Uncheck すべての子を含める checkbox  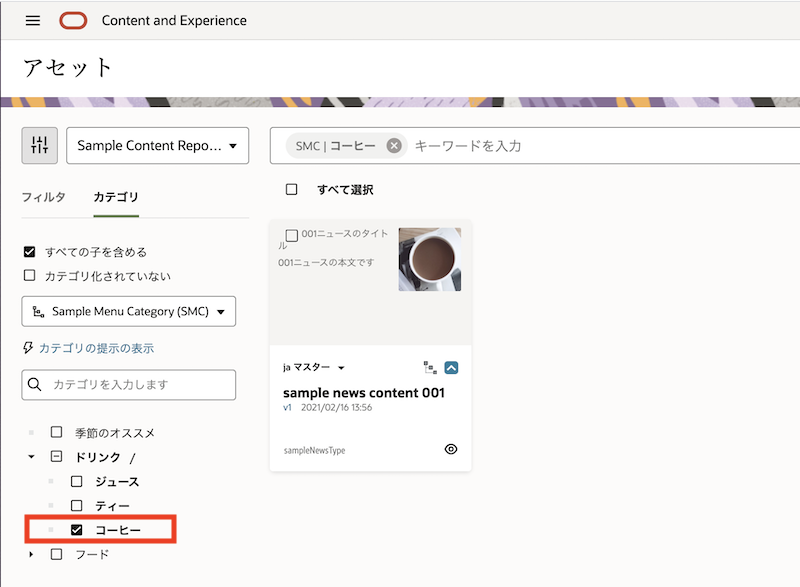point(29,252)
